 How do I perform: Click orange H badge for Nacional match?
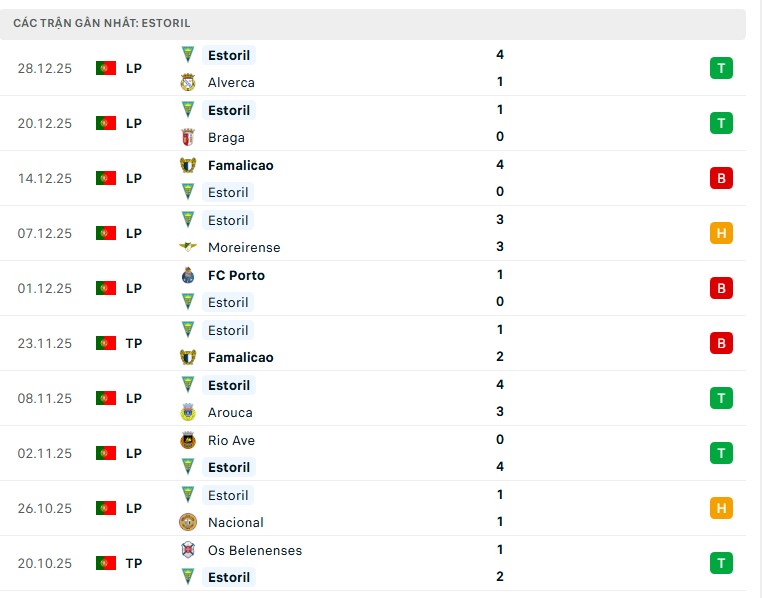[x=721, y=508]
